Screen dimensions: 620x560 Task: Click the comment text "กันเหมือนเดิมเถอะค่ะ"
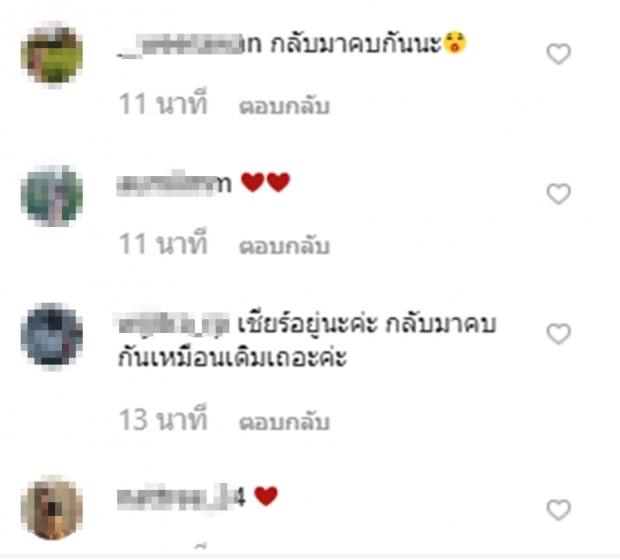tap(232, 357)
